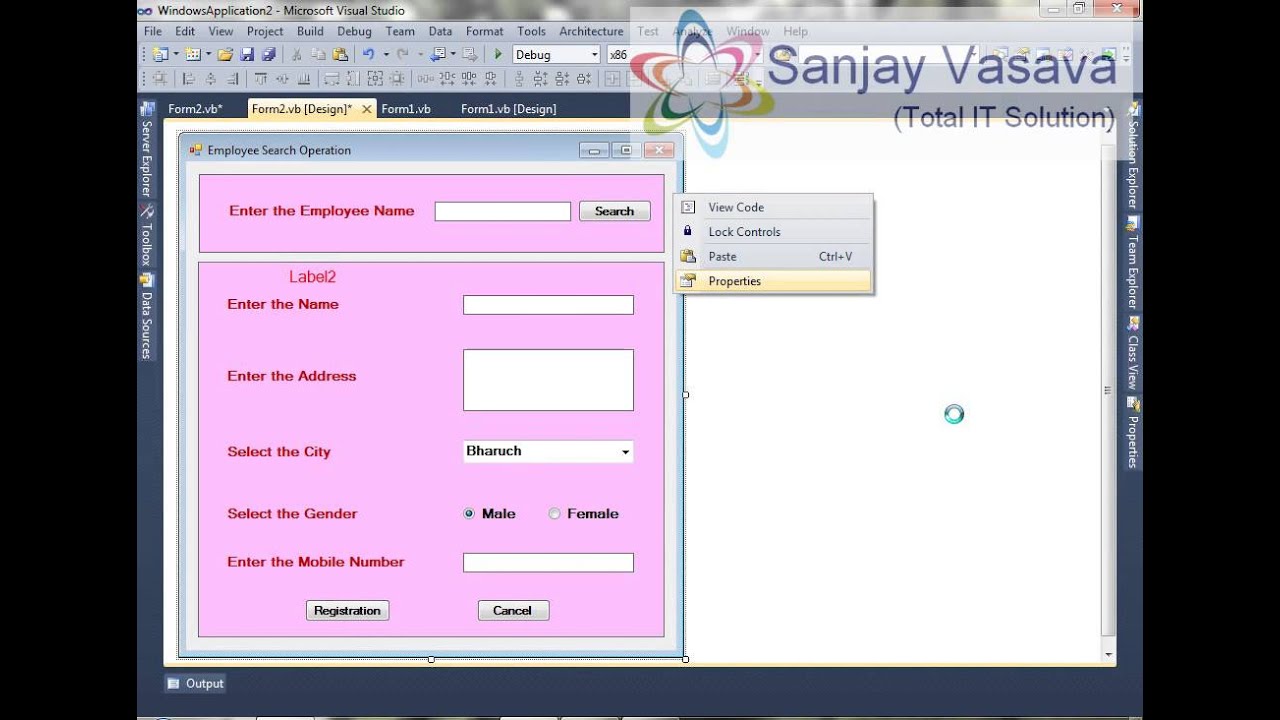1280x720 pixels.
Task: Click the Save All toolbar icon
Action: tap(268, 55)
